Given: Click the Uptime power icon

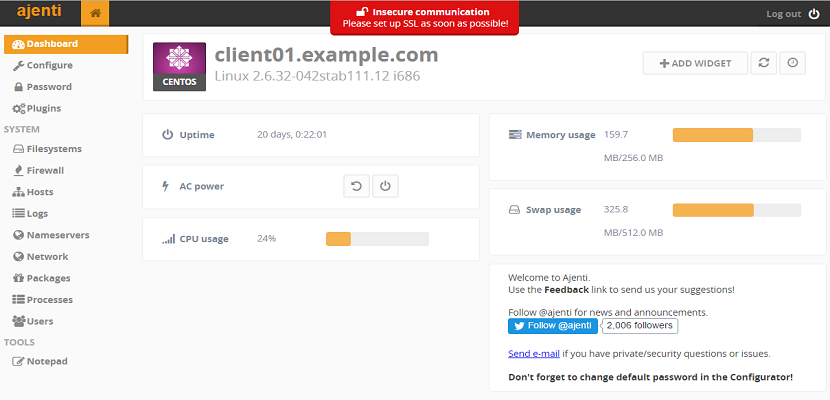Looking at the screenshot, I should click(x=167, y=135).
